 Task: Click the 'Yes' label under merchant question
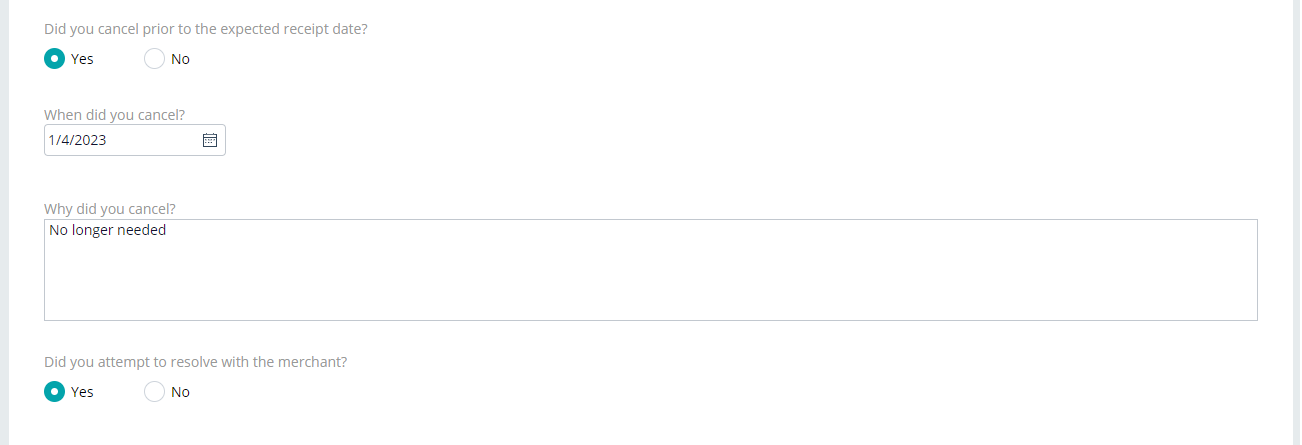point(82,392)
